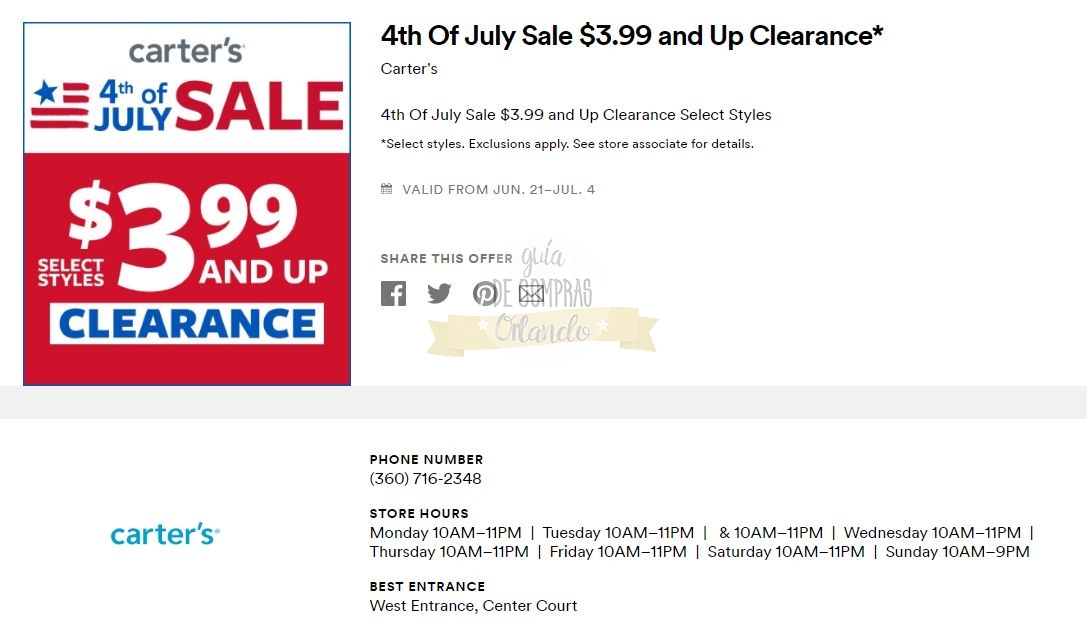Email this offer using the envelope icon
This screenshot has width=1087, height=628.
click(531, 293)
